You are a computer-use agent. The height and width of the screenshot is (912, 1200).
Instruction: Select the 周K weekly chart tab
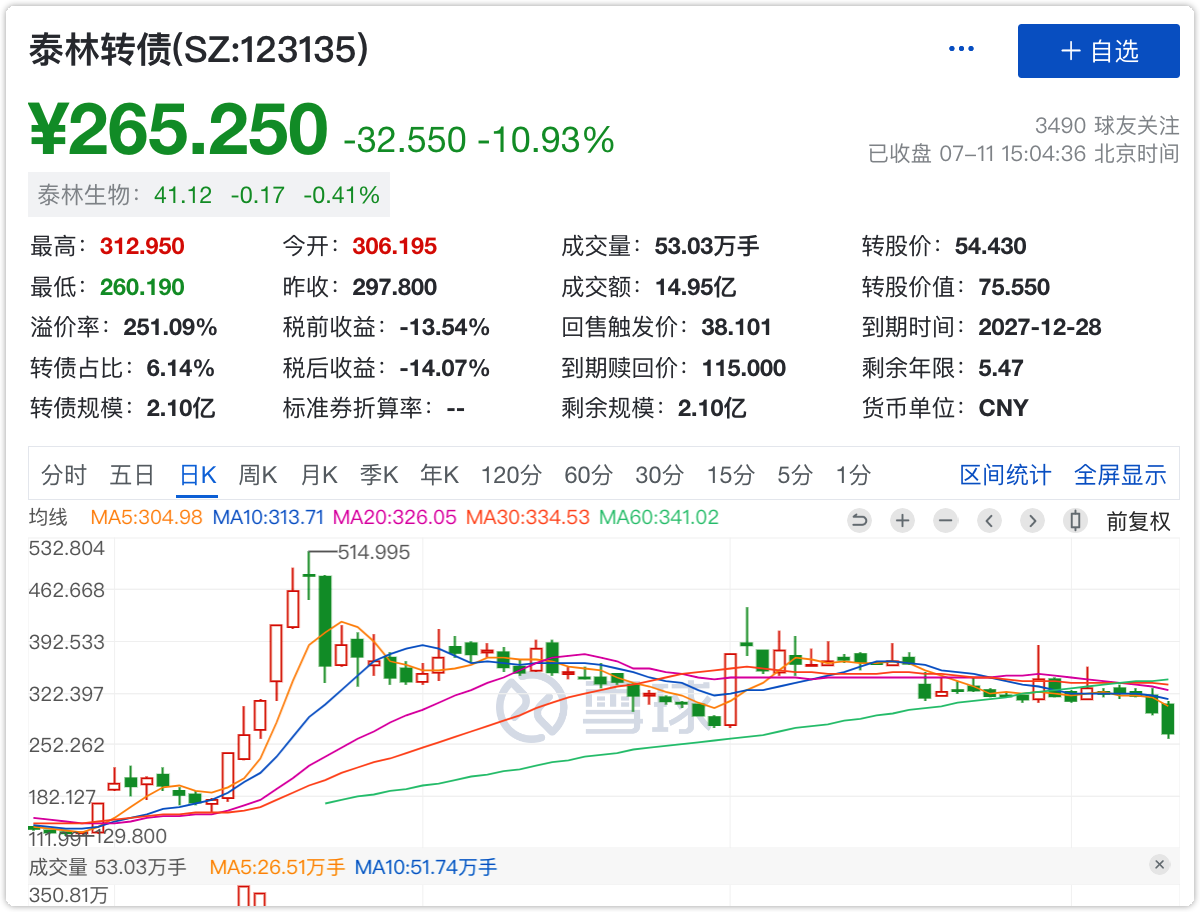click(257, 475)
